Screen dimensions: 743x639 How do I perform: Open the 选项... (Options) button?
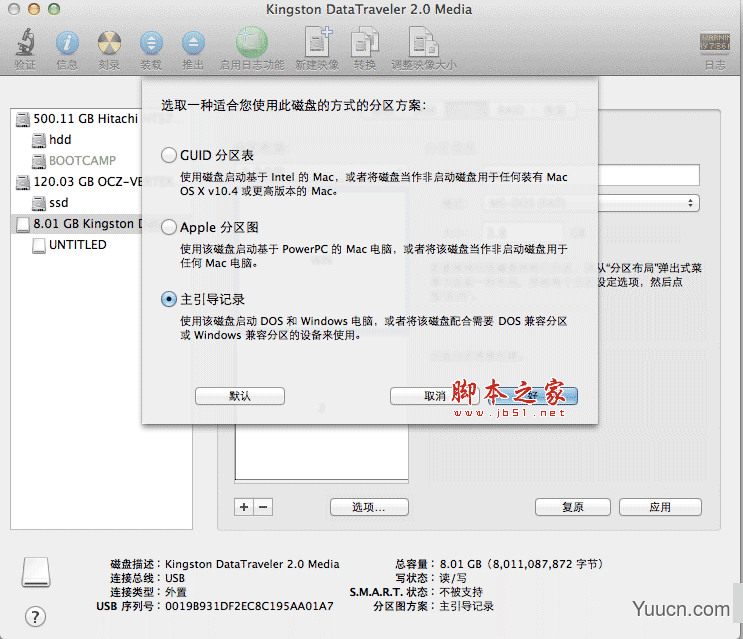[x=369, y=507]
